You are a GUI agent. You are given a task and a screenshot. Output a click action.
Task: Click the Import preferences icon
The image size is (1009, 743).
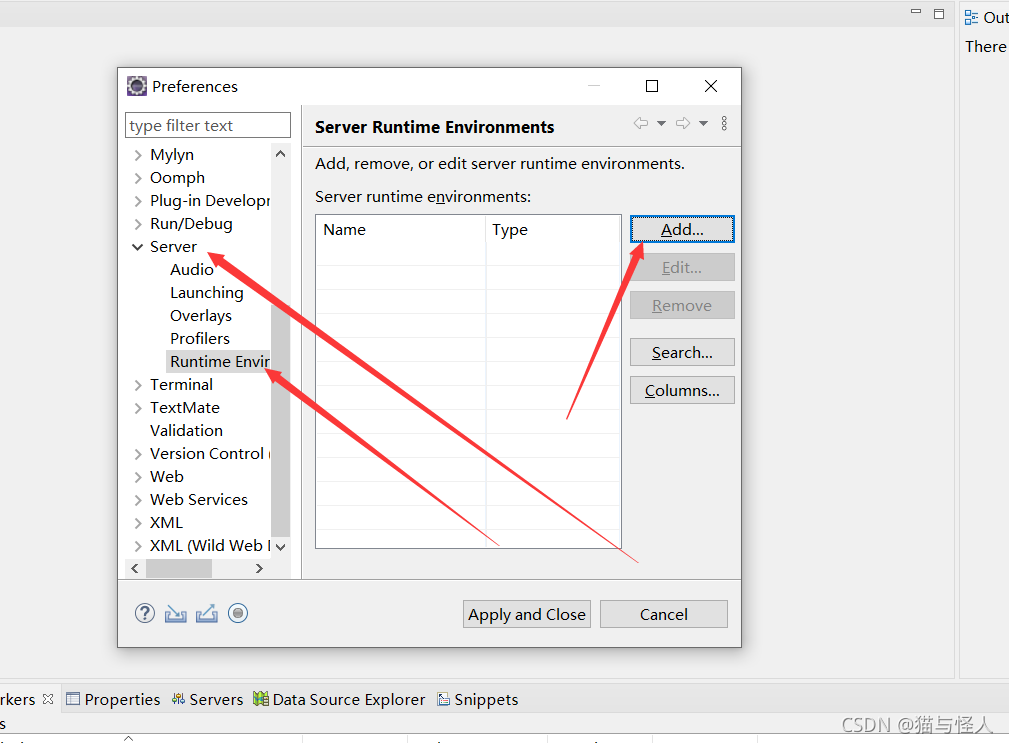pos(176,614)
